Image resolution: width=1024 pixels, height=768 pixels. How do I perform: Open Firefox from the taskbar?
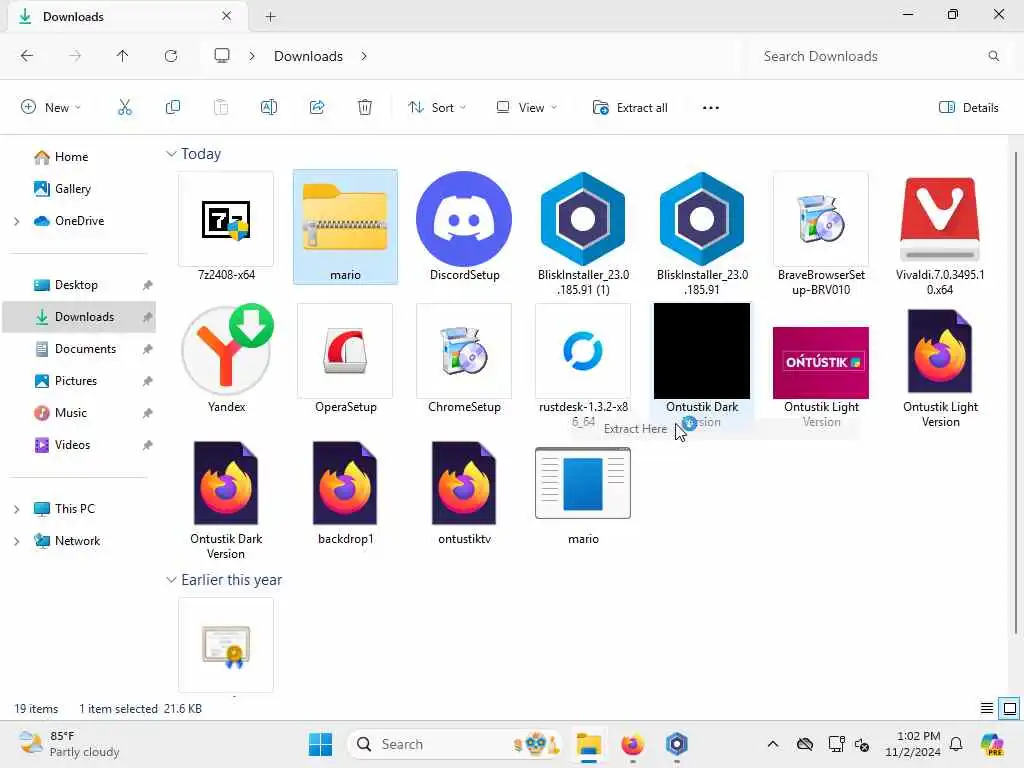pos(632,744)
